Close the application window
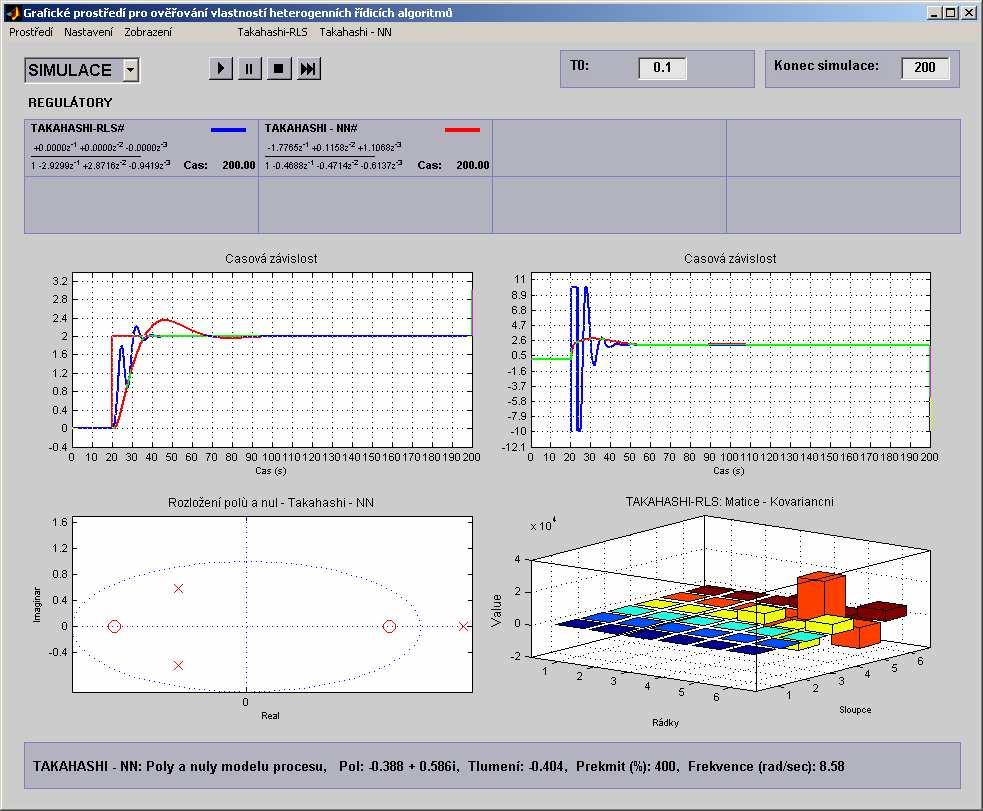The image size is (983, 811). (x=968, y=13)
